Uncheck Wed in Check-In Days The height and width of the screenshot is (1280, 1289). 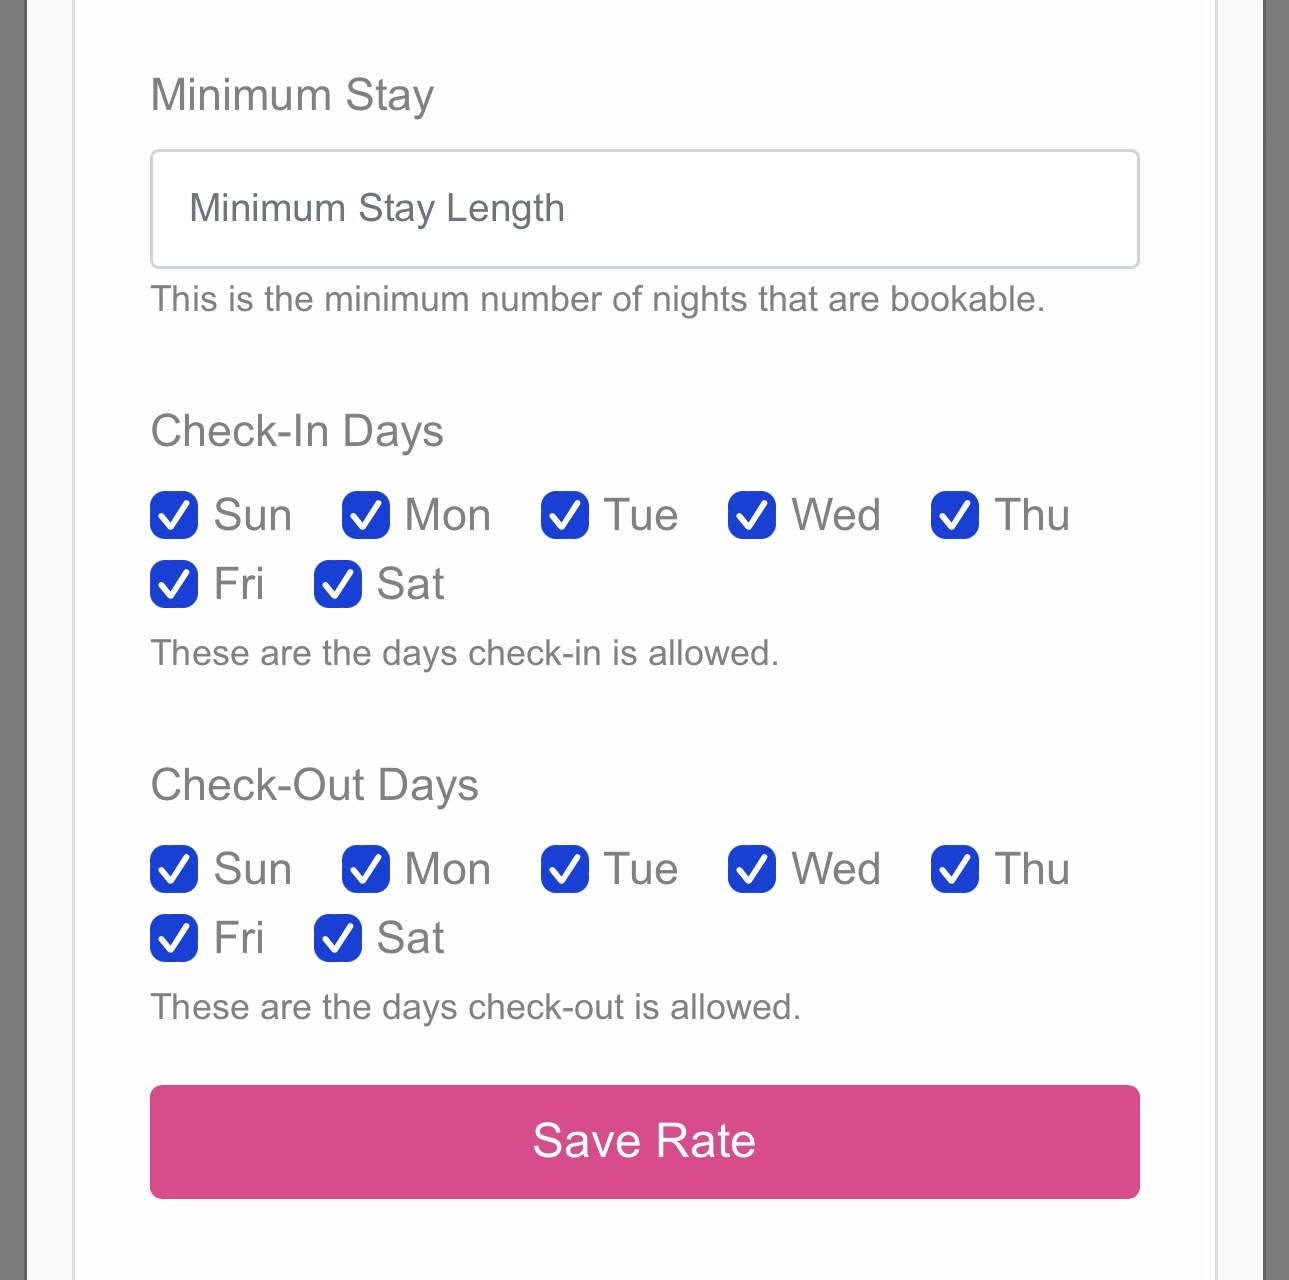coord(751,516)
